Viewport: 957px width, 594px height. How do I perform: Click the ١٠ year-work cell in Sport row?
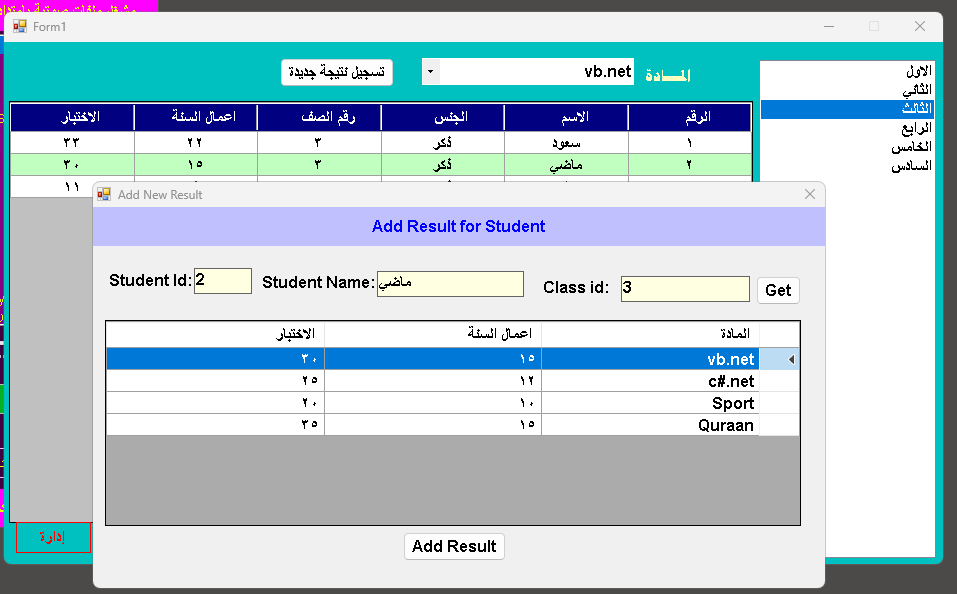433,403
